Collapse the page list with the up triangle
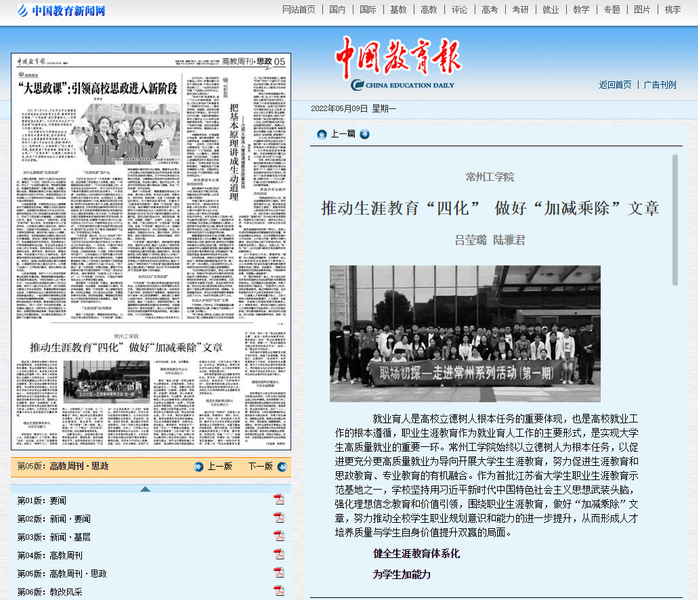This screenshot has height=600, width=698. (x=146, y=488)
